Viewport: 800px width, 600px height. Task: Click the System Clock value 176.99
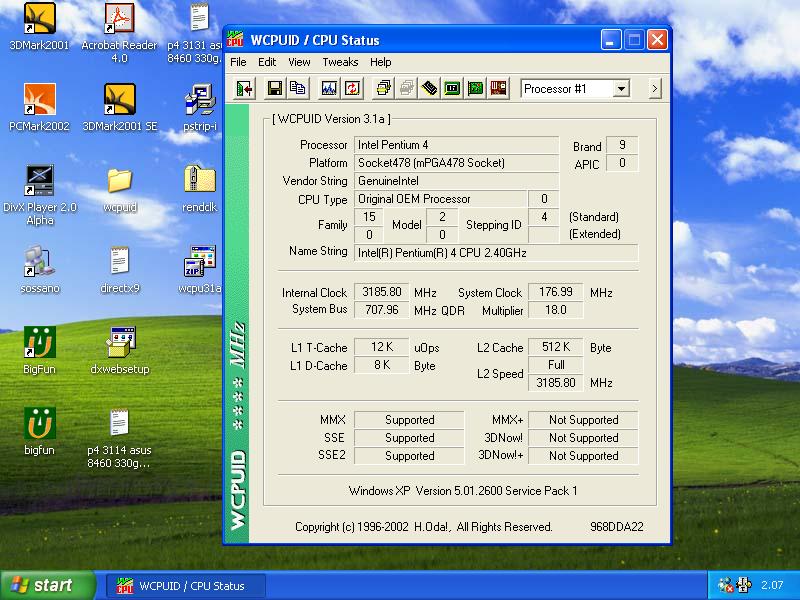tap(556, 292)
